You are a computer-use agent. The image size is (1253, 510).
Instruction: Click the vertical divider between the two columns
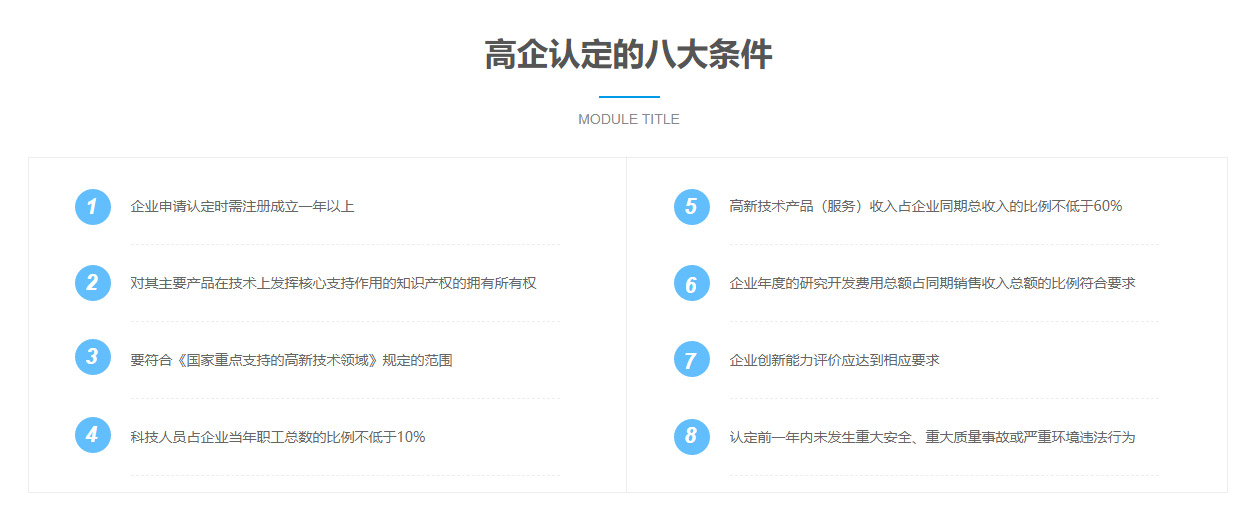pyautogui.click(x=626, y=325)
